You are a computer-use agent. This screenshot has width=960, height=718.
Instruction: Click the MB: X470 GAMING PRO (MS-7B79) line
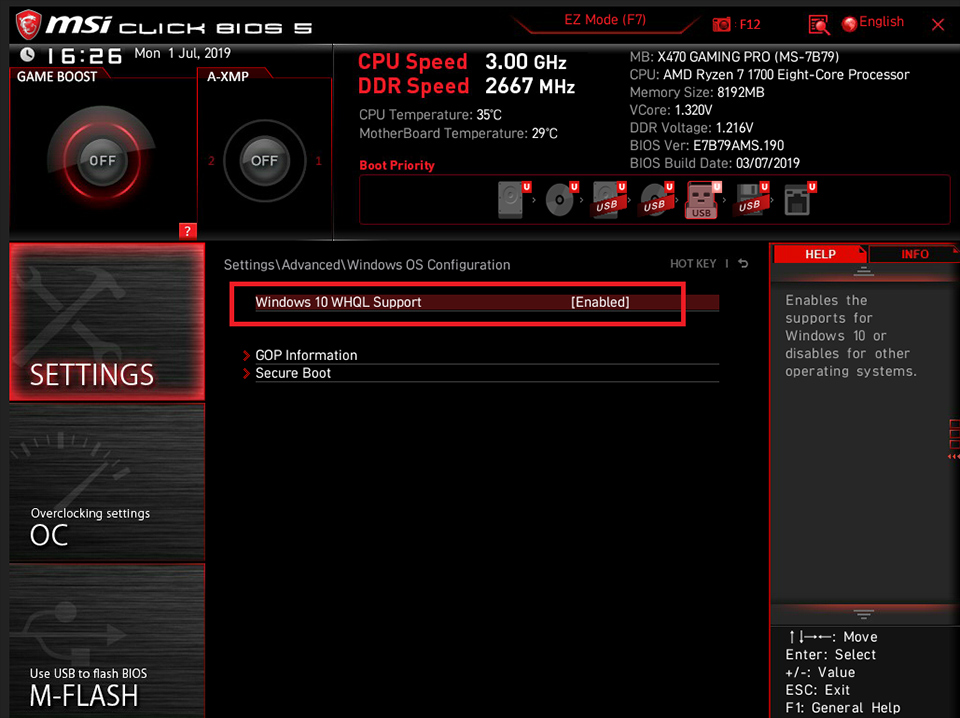pos(734,57)
